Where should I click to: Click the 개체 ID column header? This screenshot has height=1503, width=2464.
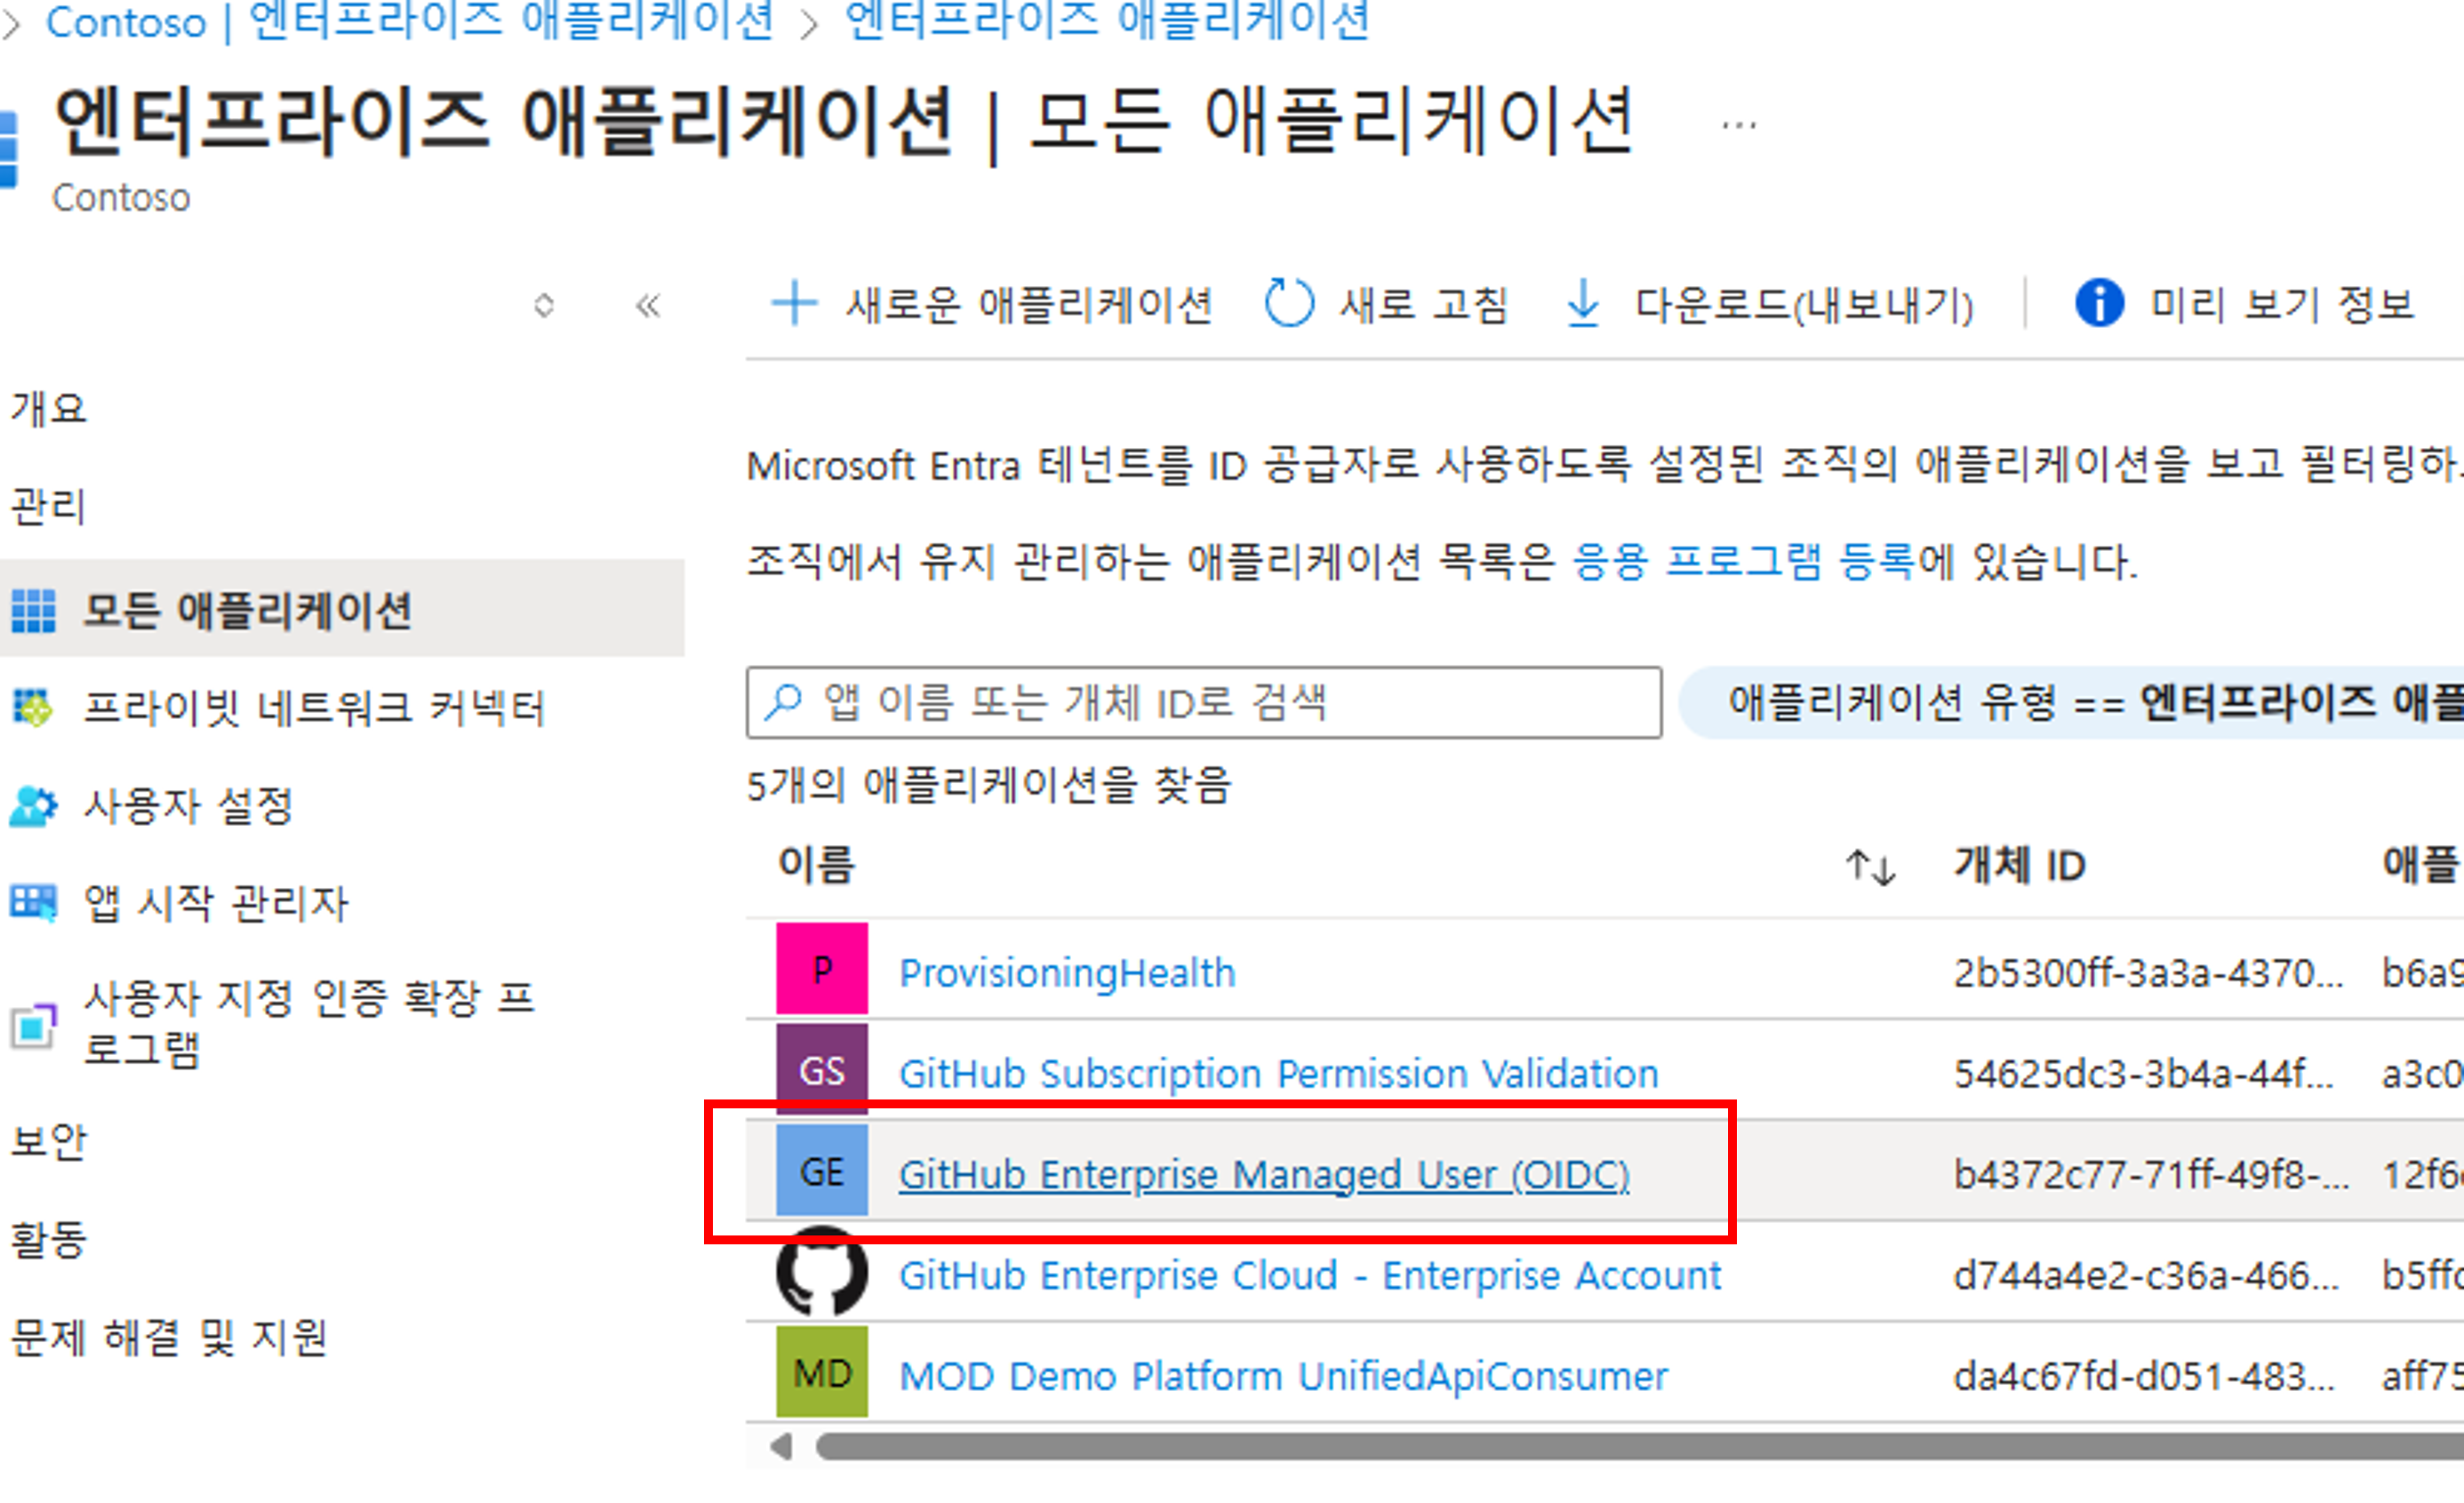(x=2020, y=866)
